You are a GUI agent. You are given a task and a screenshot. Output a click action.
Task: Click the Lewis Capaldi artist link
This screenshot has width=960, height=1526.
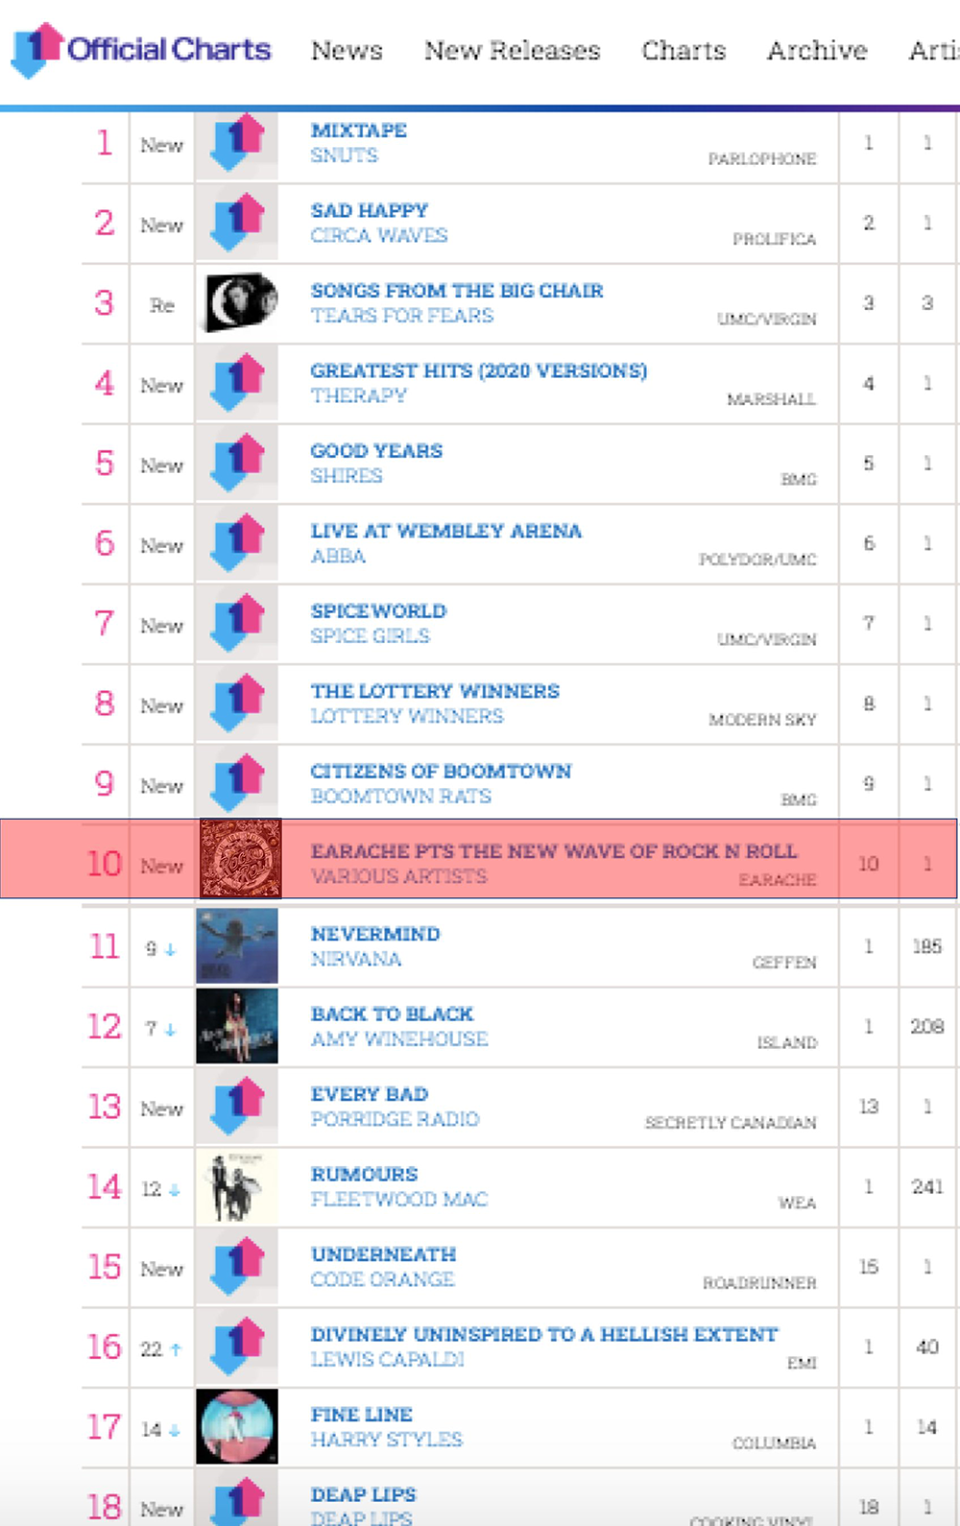click(x=387, y=1360)
